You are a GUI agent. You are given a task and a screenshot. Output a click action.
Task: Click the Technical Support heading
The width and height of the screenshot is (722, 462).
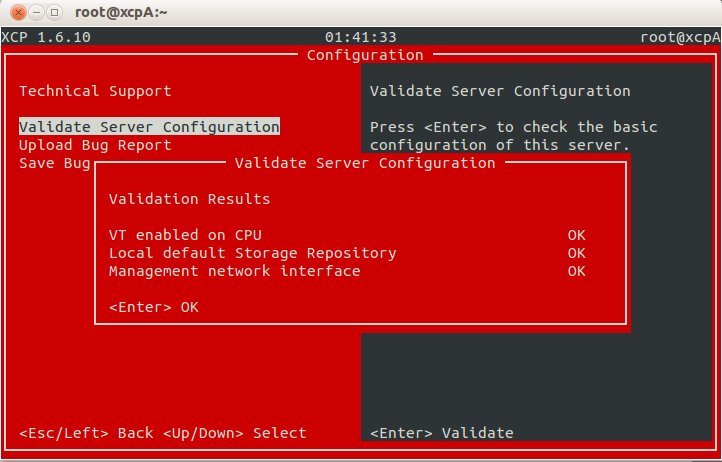(95, 91)
